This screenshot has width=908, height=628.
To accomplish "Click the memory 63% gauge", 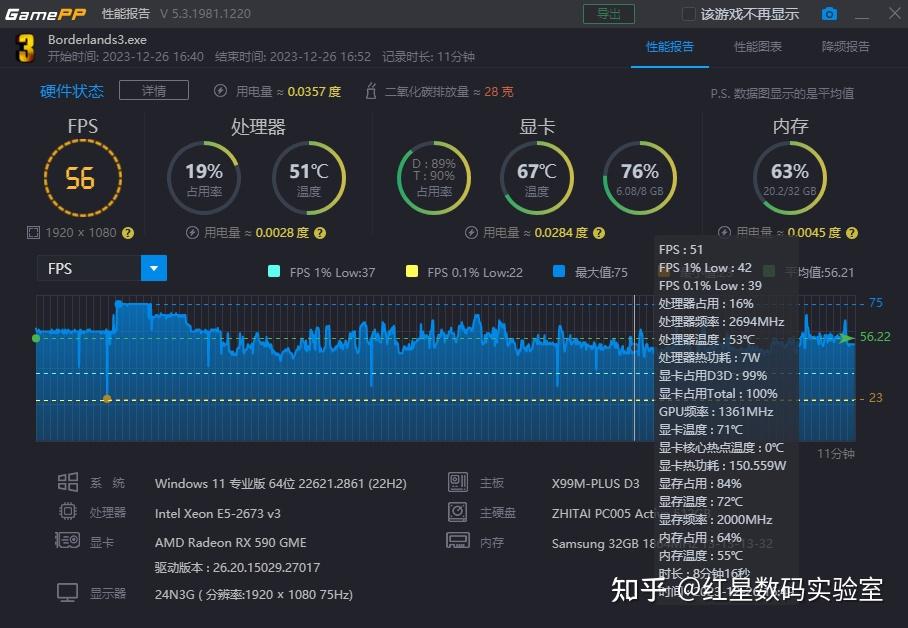I will [790, 178].
